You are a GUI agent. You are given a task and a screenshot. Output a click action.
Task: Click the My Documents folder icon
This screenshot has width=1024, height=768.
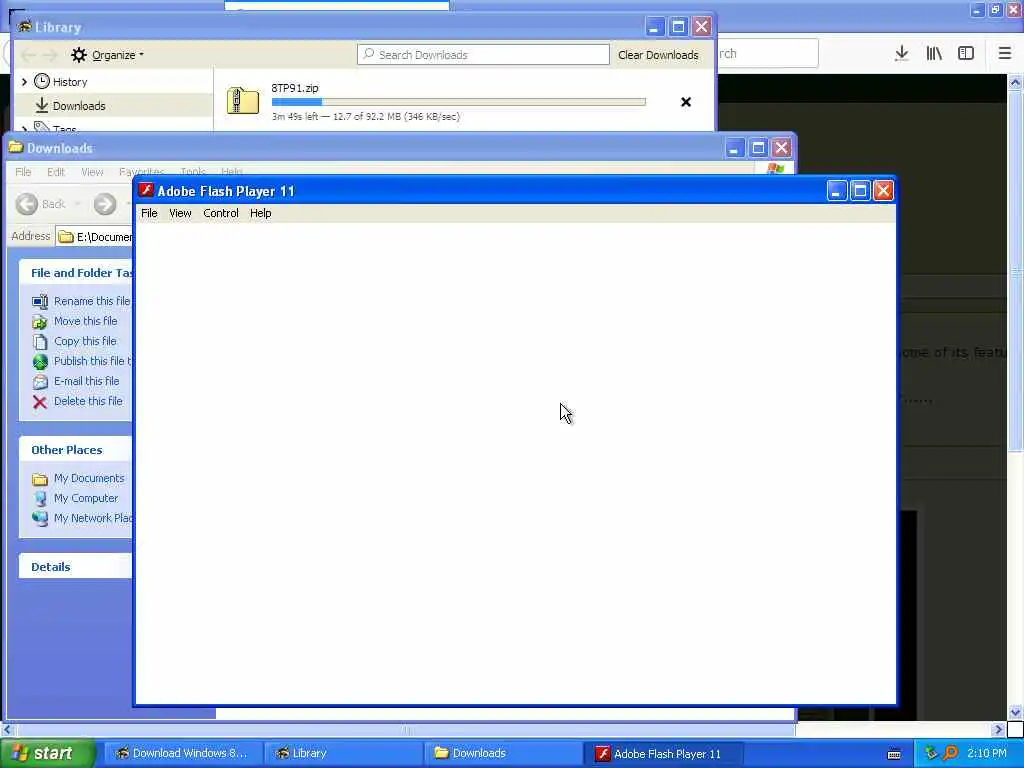point(40,479)
